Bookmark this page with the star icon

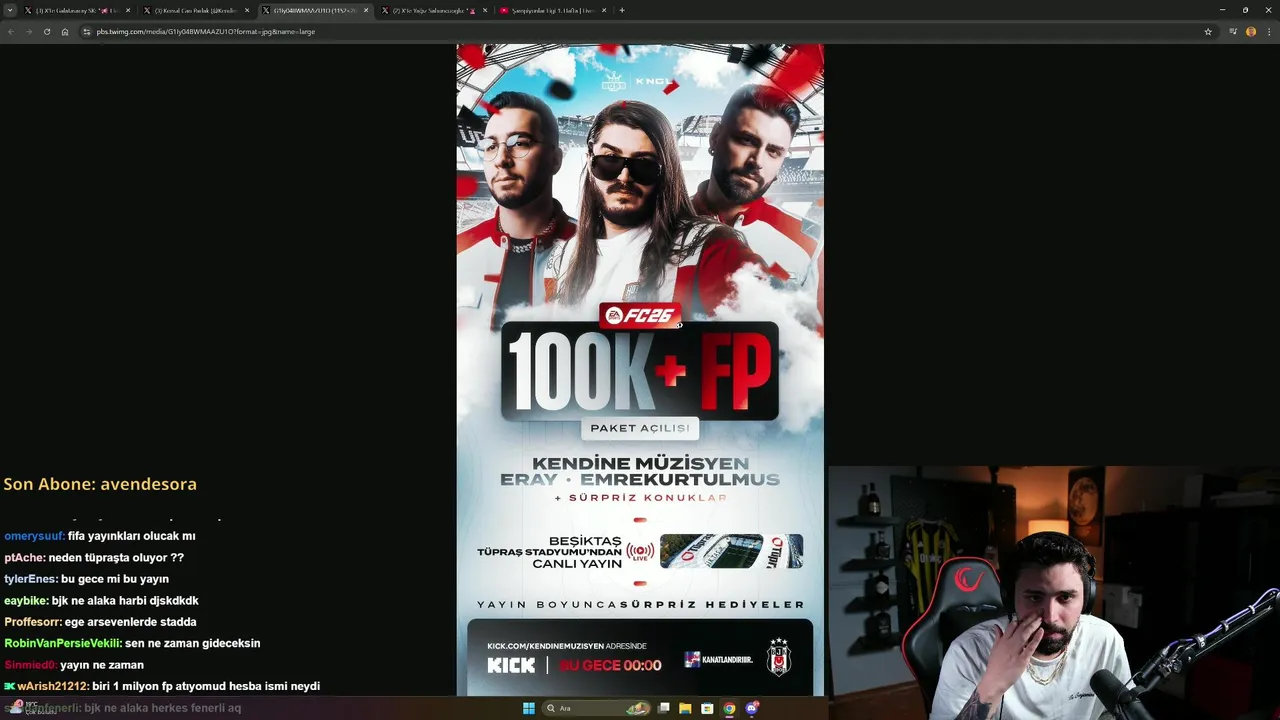click(1208, 32)
